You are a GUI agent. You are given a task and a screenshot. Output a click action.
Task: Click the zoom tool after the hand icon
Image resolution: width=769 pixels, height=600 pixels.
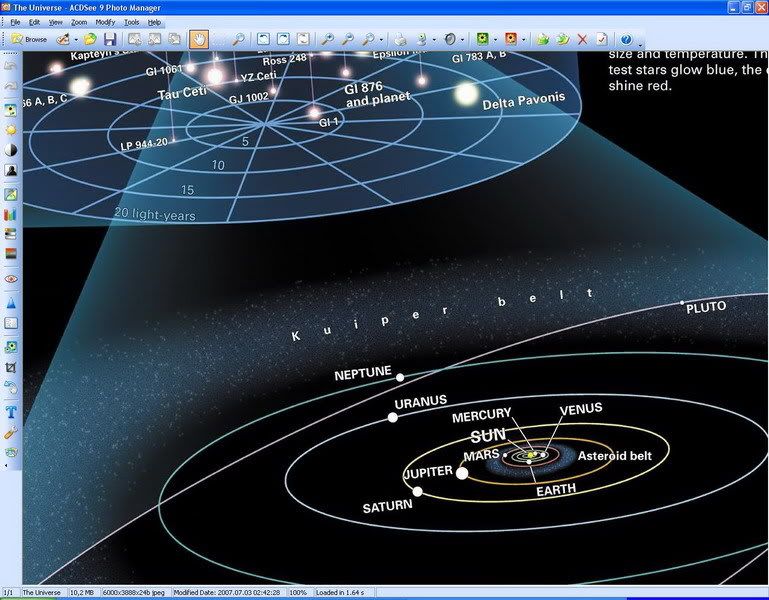pos(238,39)
